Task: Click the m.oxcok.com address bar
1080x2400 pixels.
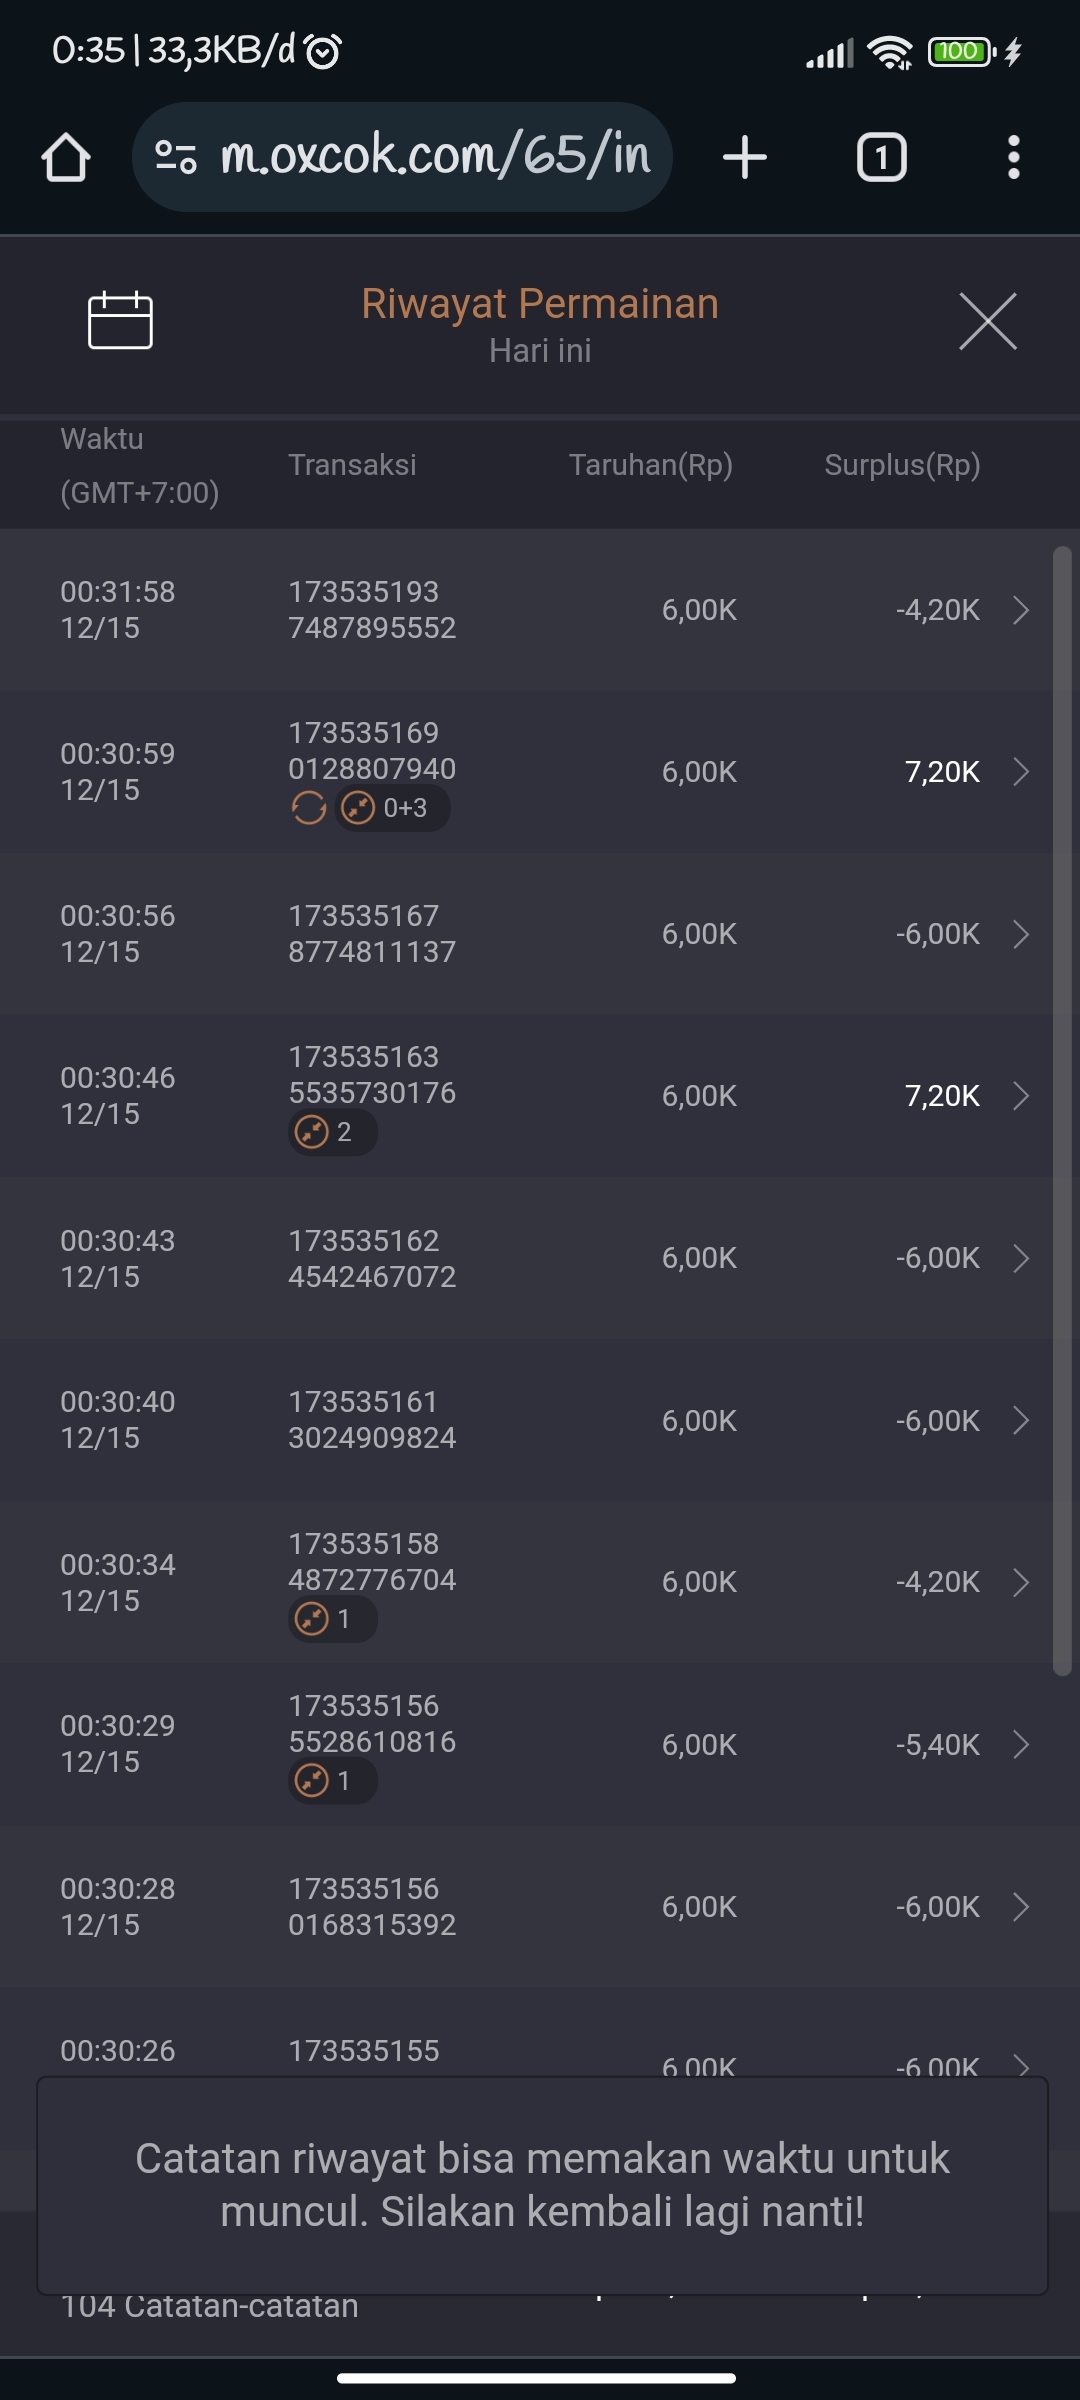Action: coord(434,157)
